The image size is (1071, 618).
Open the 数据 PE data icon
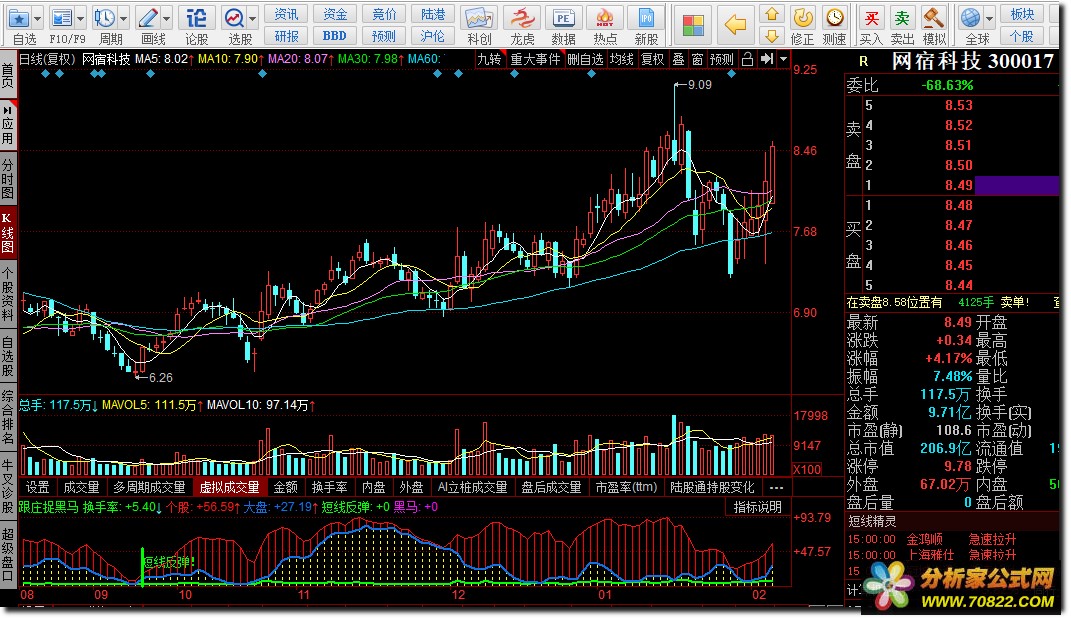[x=564, y=18]
